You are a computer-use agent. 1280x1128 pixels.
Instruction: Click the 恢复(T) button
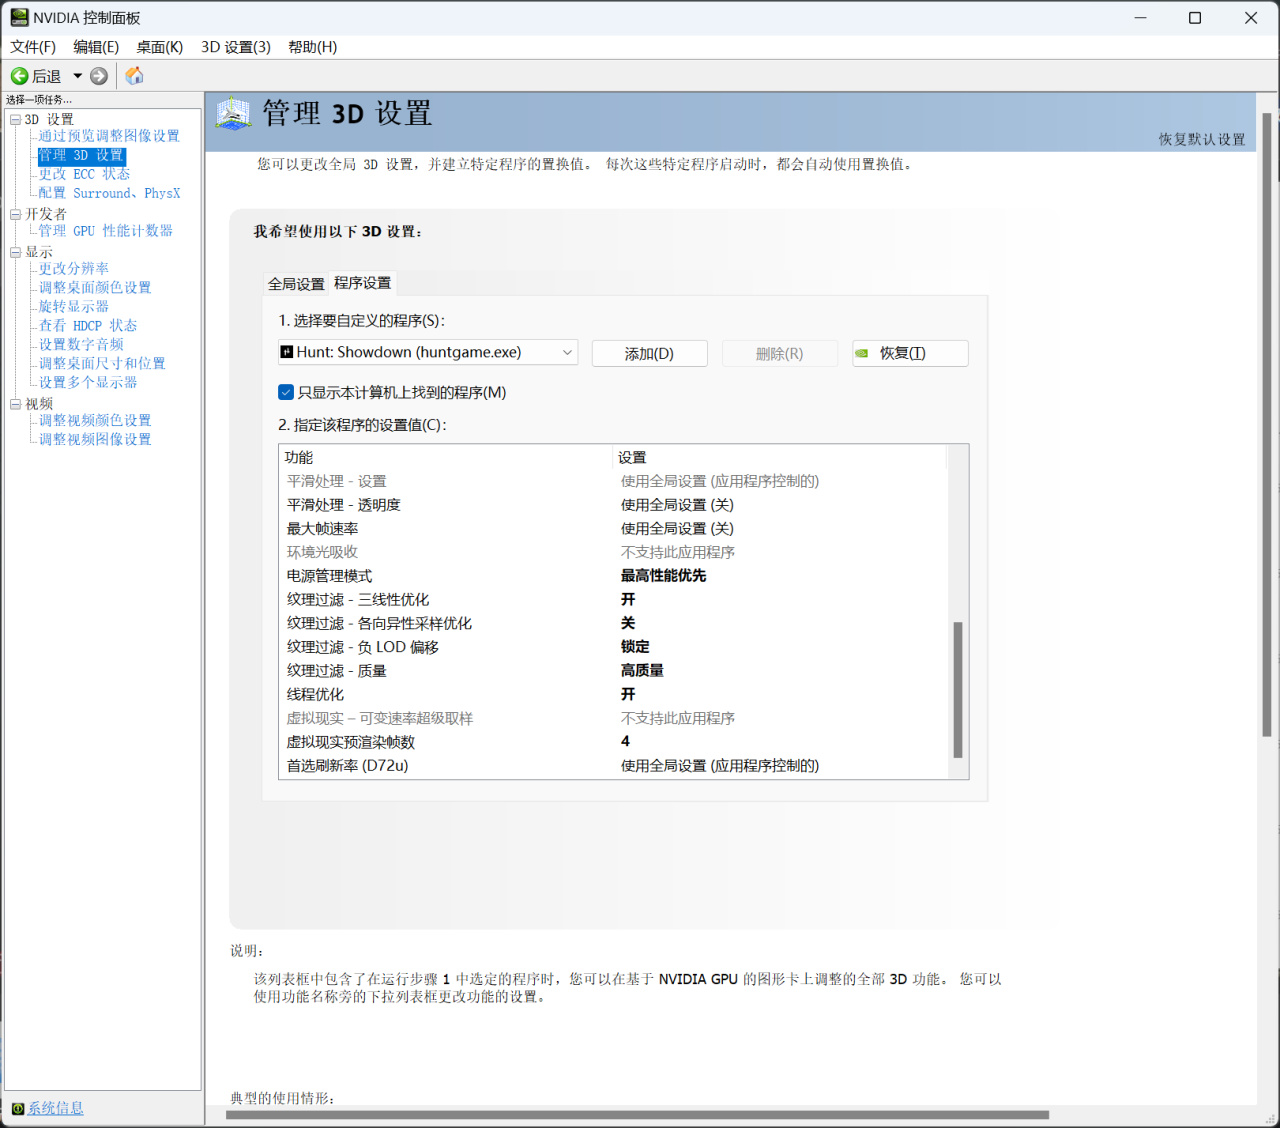point(910,353)
